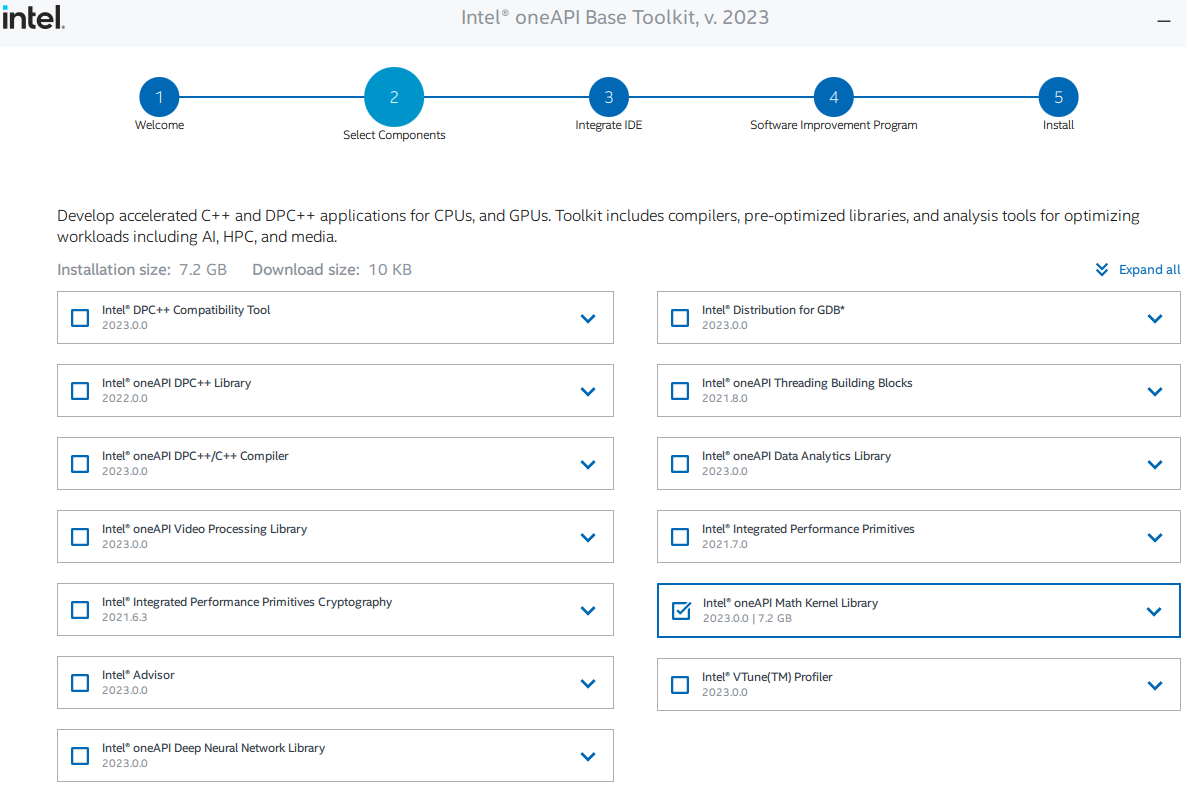Select Intel oneAPI Video Processing Library checkbox
This screenshot has height=788, width=1187.
(79, 537)
